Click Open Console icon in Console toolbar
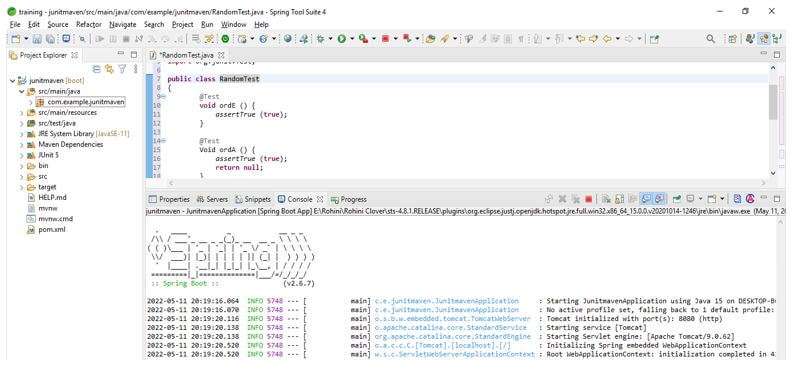 pos(712,199)
